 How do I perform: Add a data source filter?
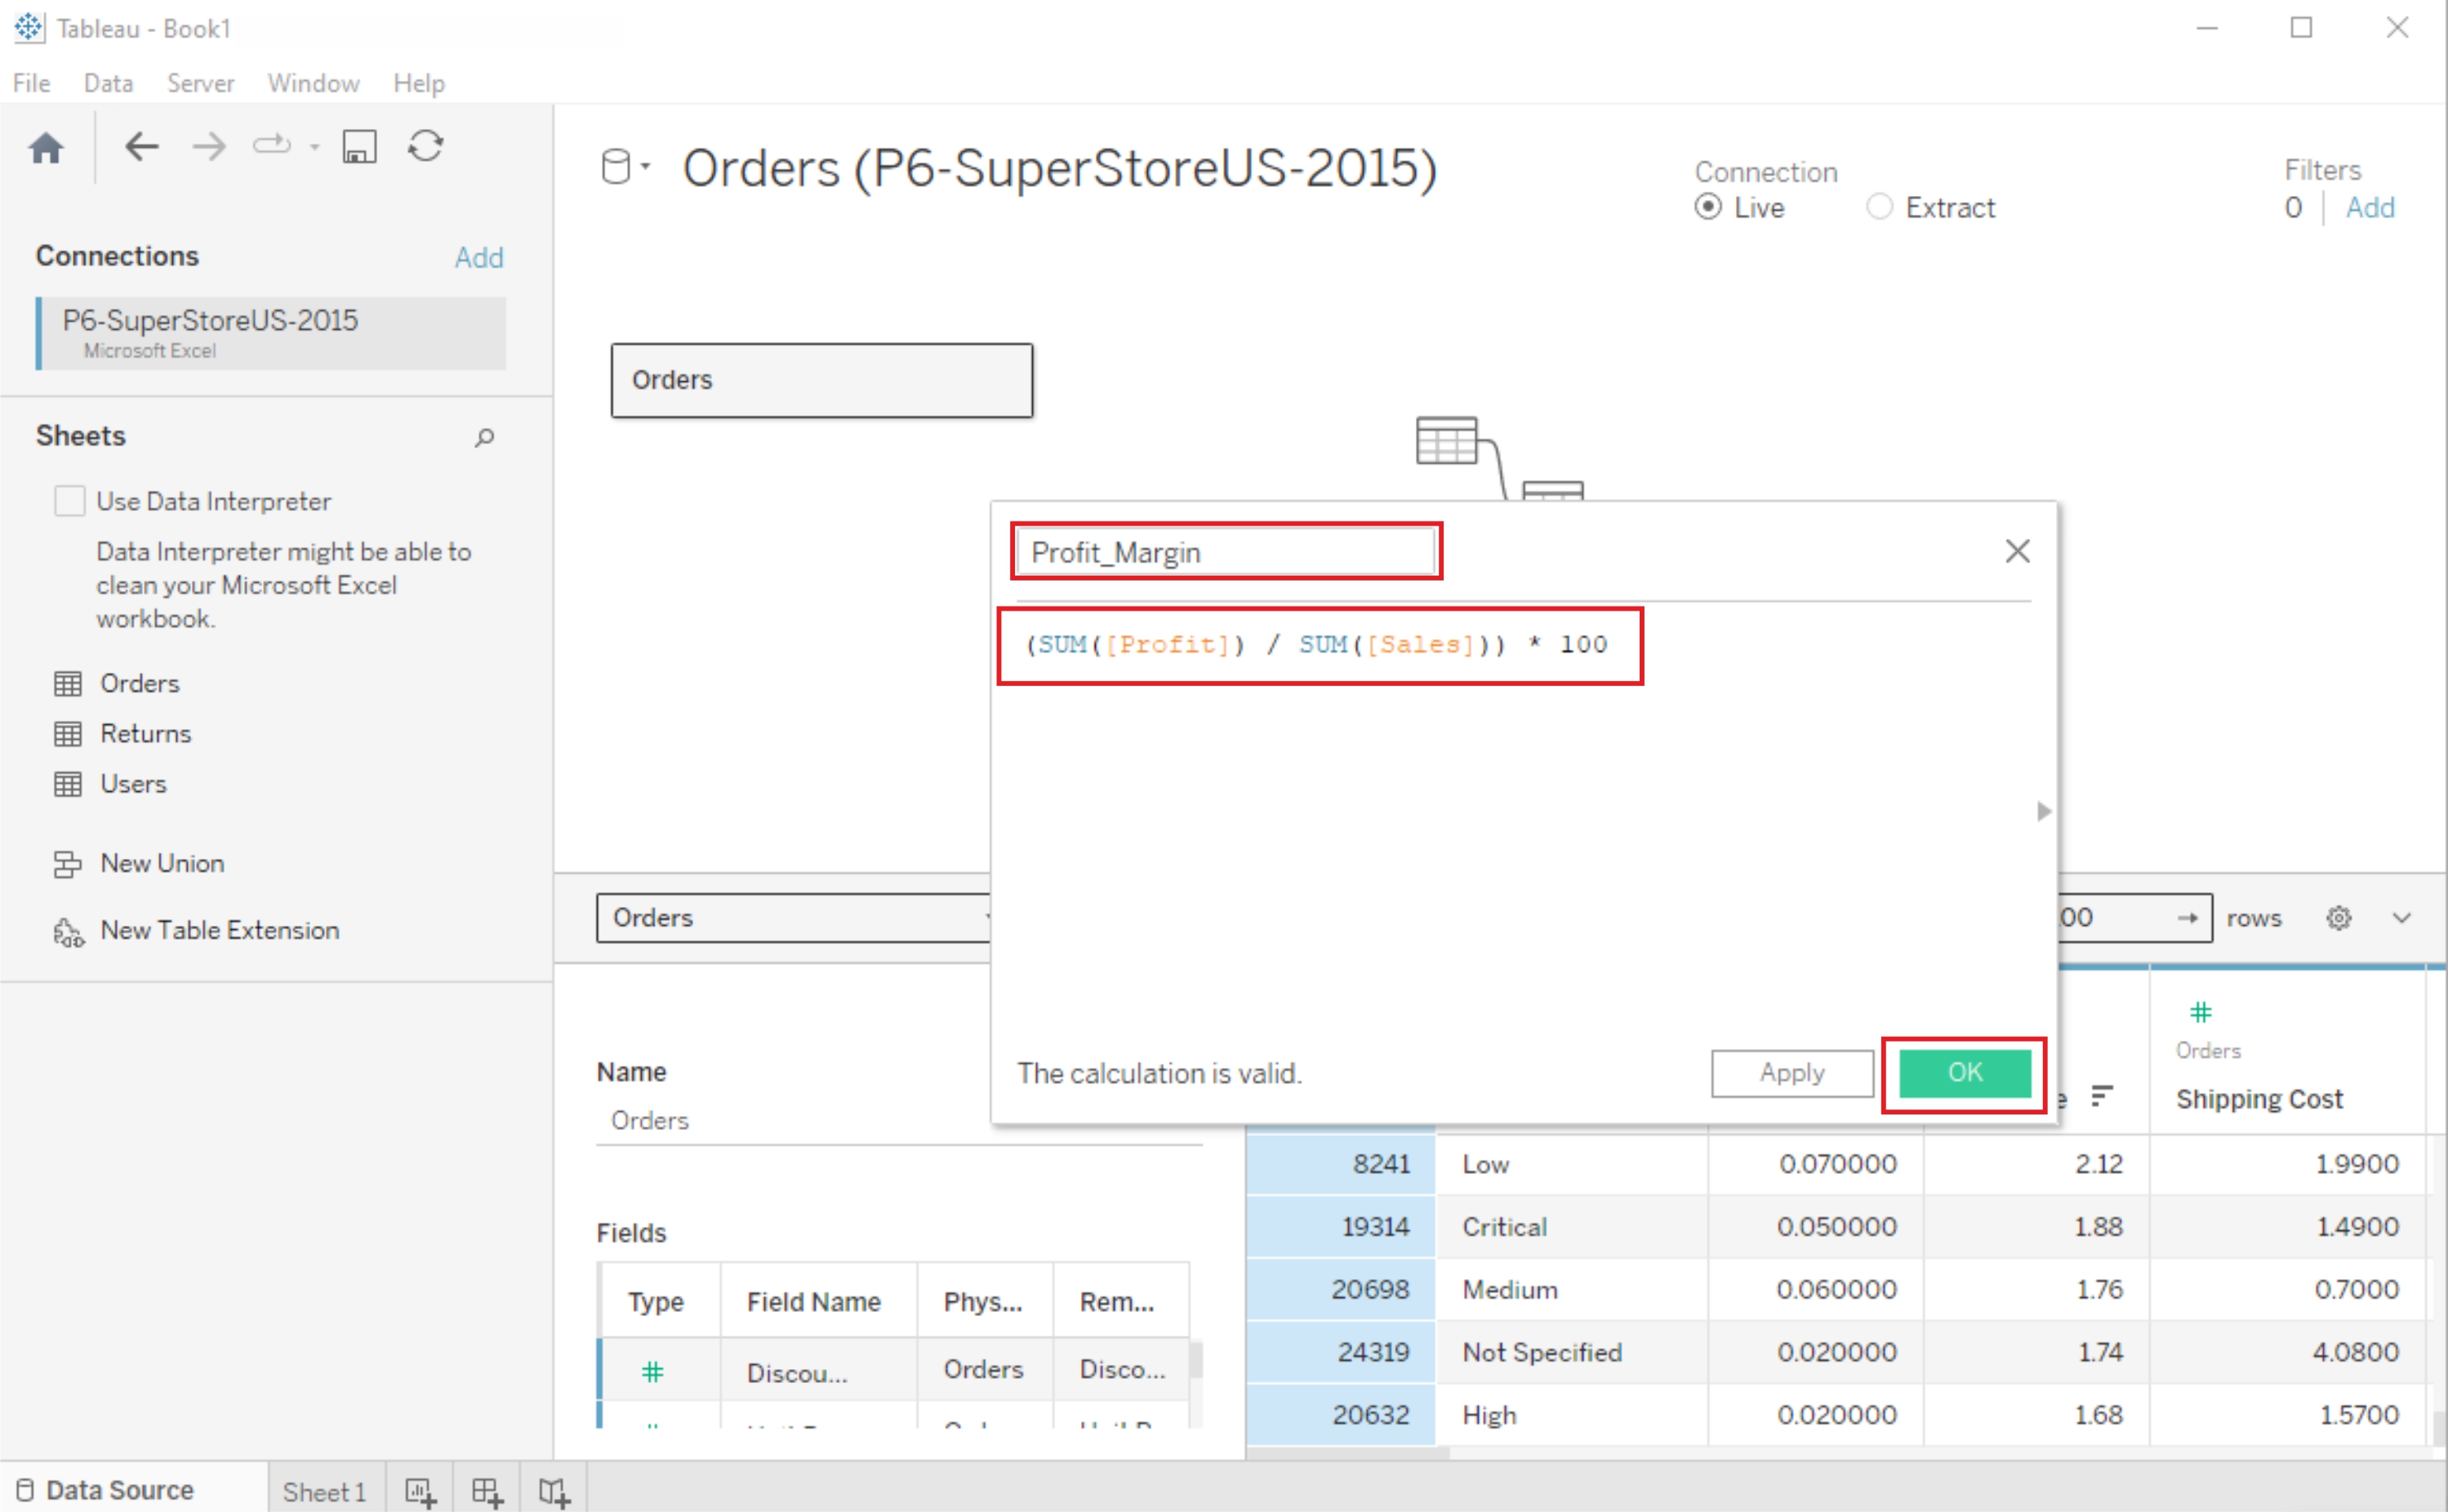(x=2370, y=207)
